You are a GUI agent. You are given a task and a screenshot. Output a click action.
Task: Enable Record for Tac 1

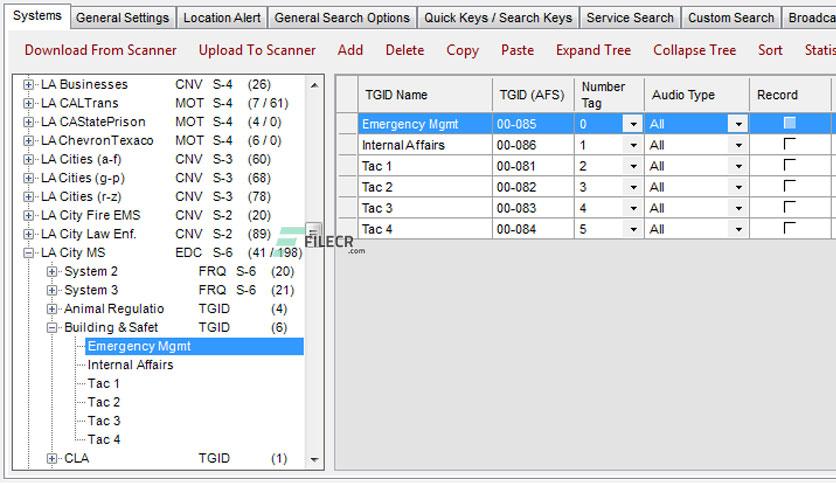790,165
